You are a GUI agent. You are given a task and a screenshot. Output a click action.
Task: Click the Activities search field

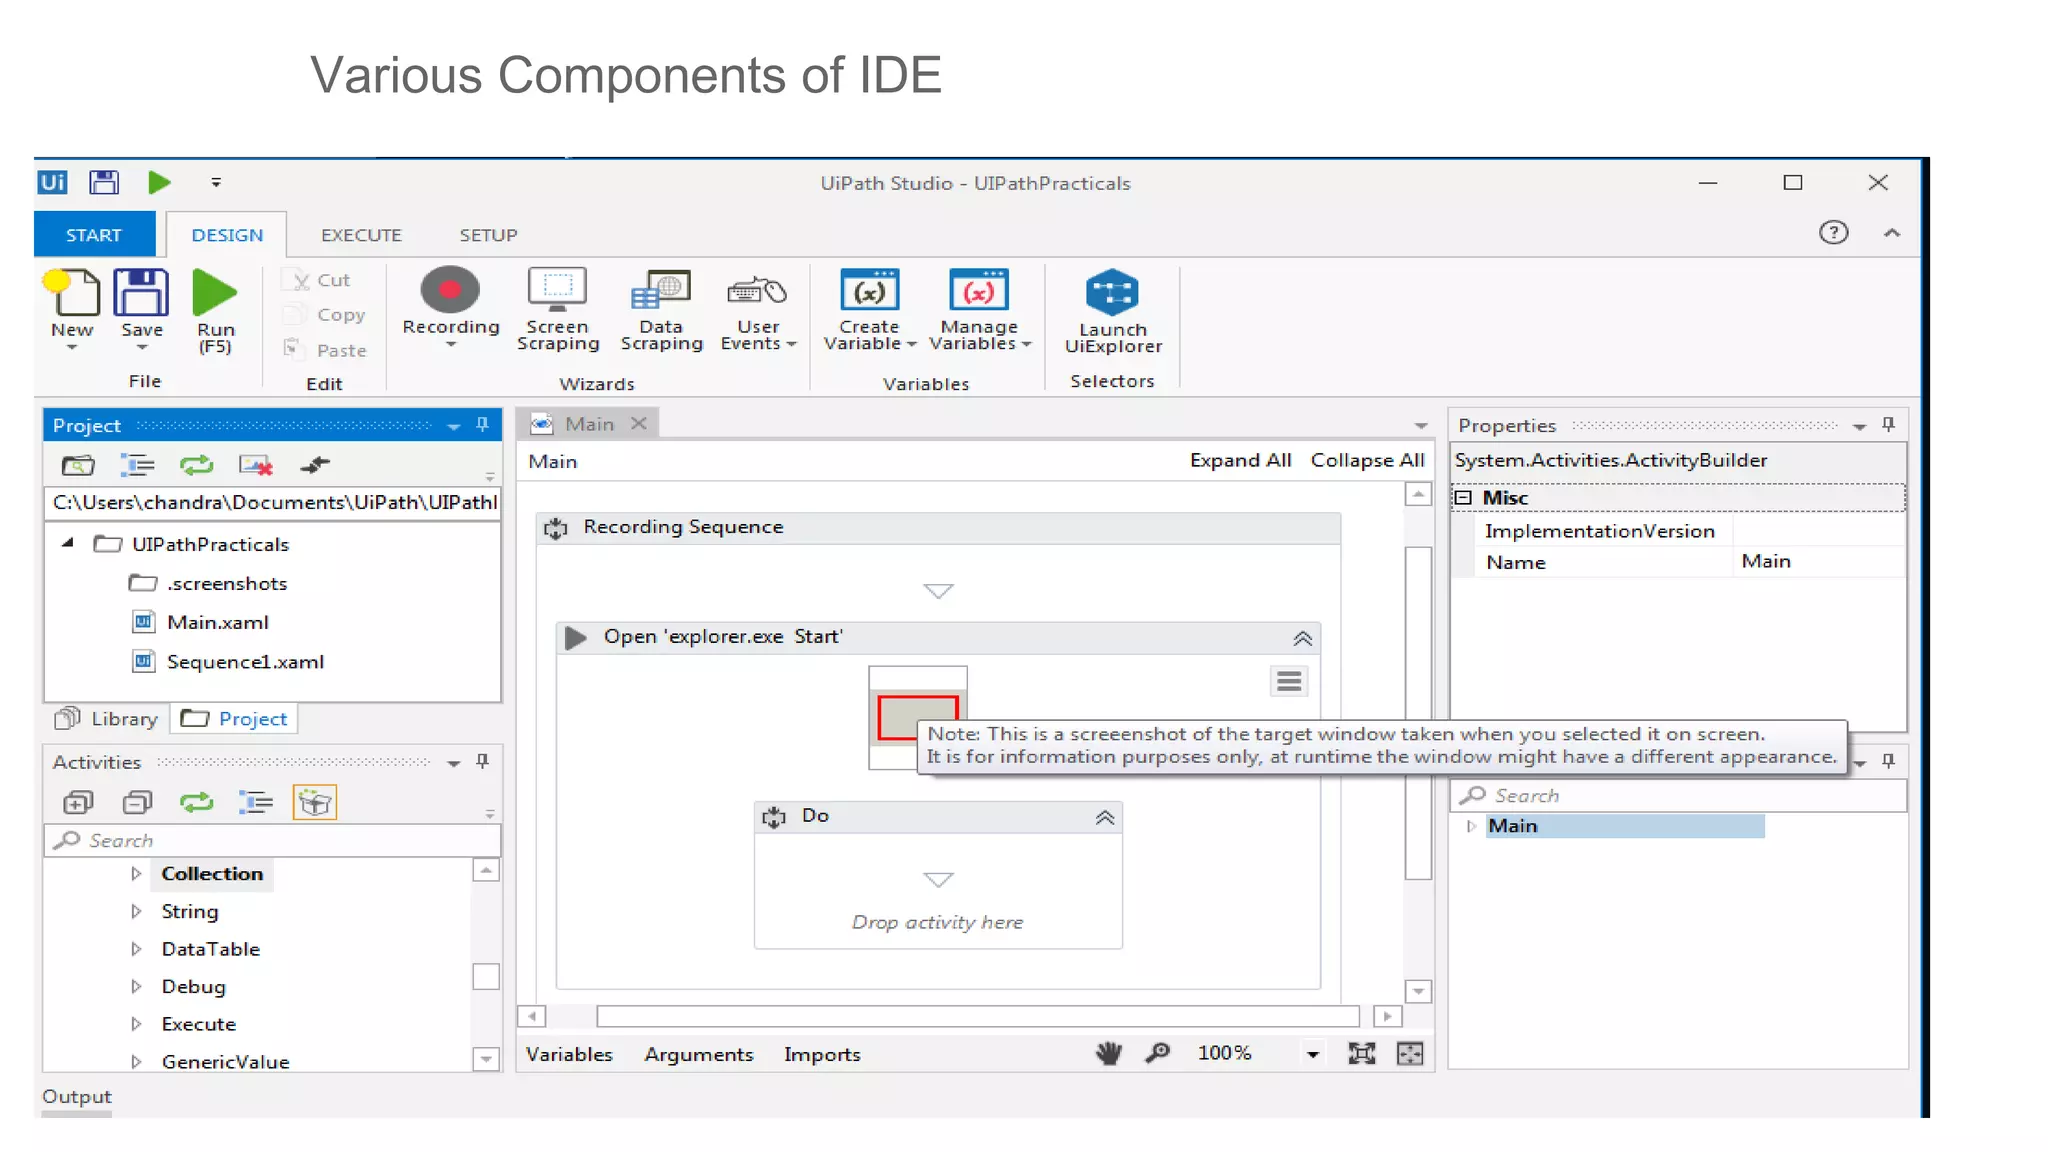271,840
